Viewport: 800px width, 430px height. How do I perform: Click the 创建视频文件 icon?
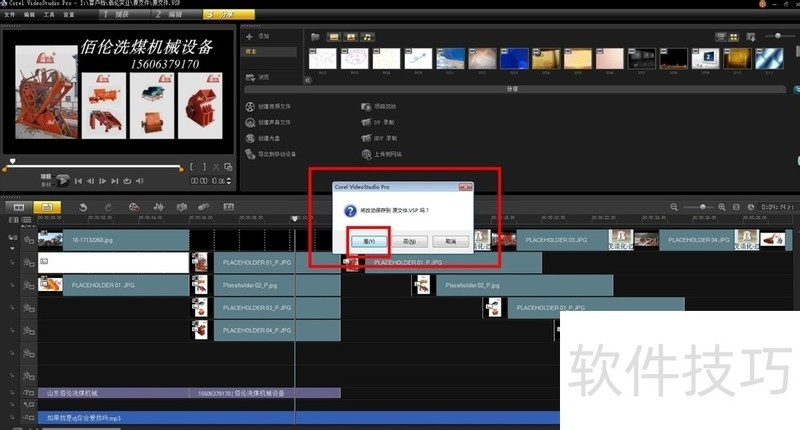point(250,105)
